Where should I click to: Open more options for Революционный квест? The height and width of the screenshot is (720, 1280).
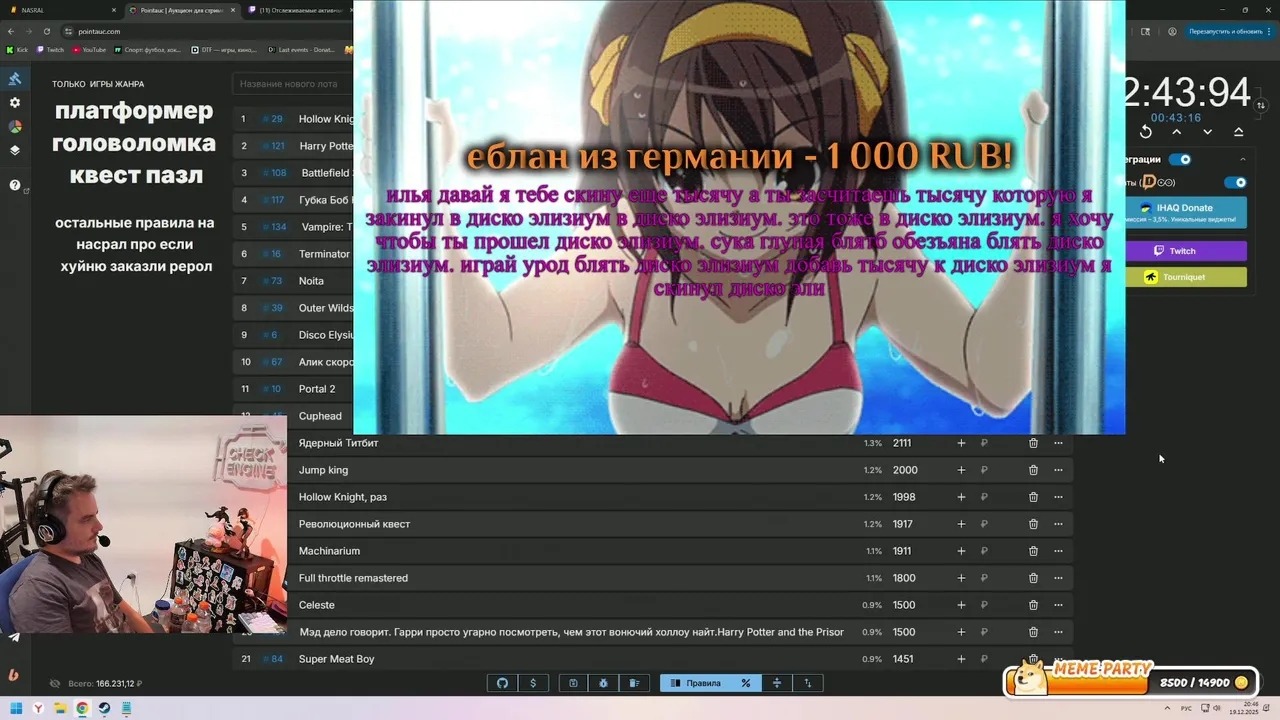click(1058, 524)
